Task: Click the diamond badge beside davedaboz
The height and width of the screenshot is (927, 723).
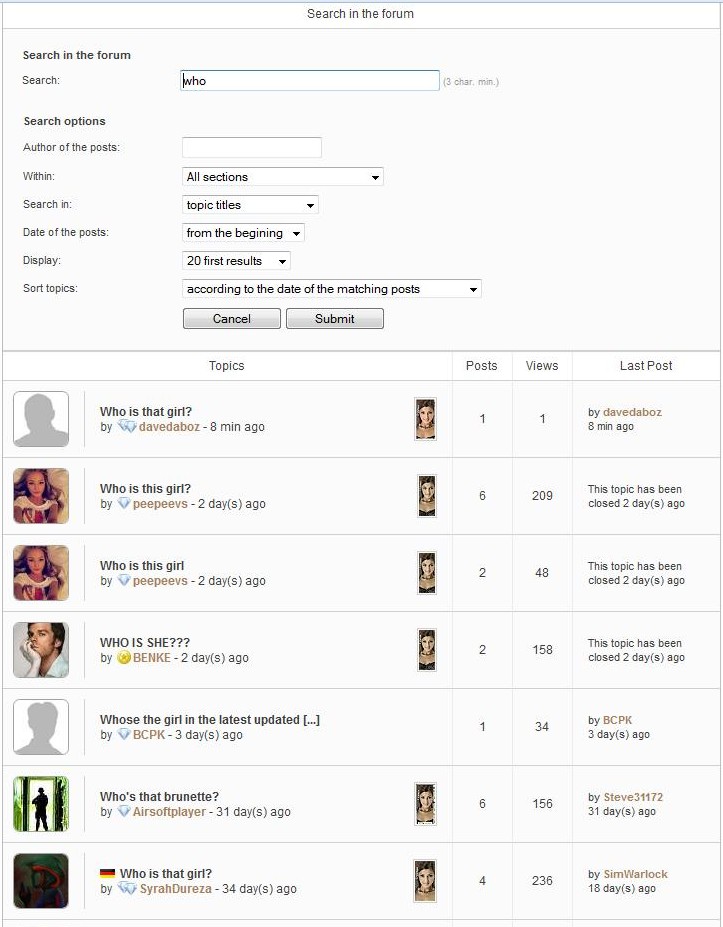Action: click(127, 426)
